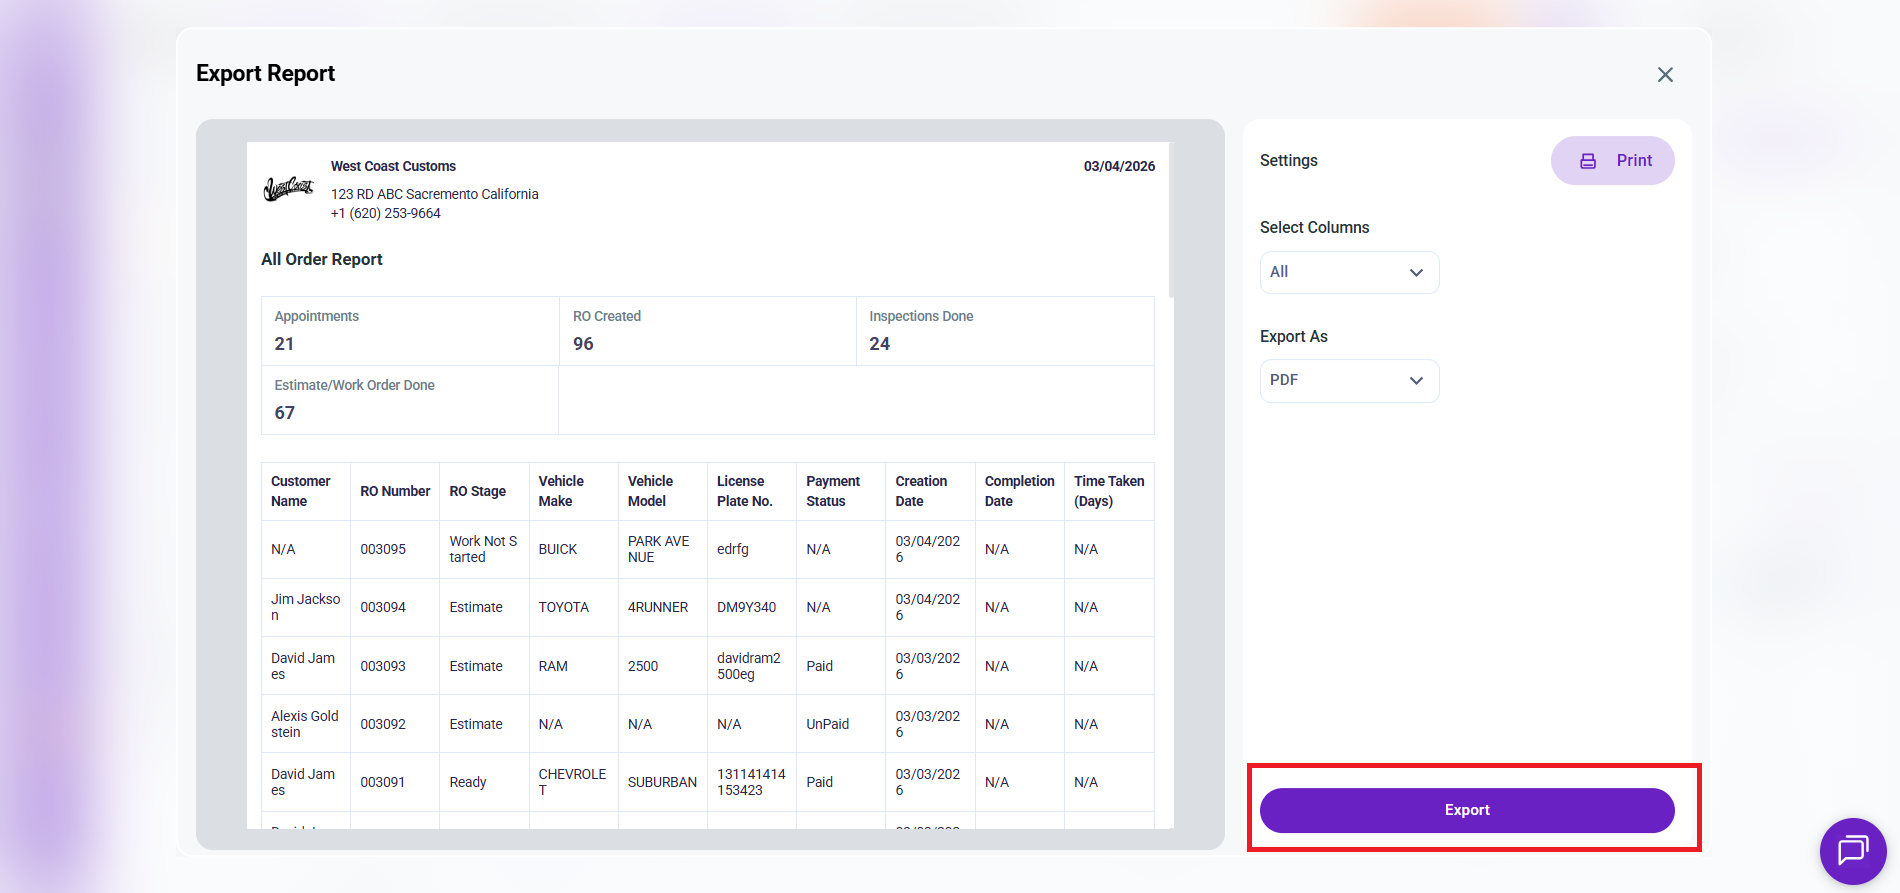Click the UnPaid payment status cell
The height and width of the screenshot is (893, 1900).
pos(828,724)
